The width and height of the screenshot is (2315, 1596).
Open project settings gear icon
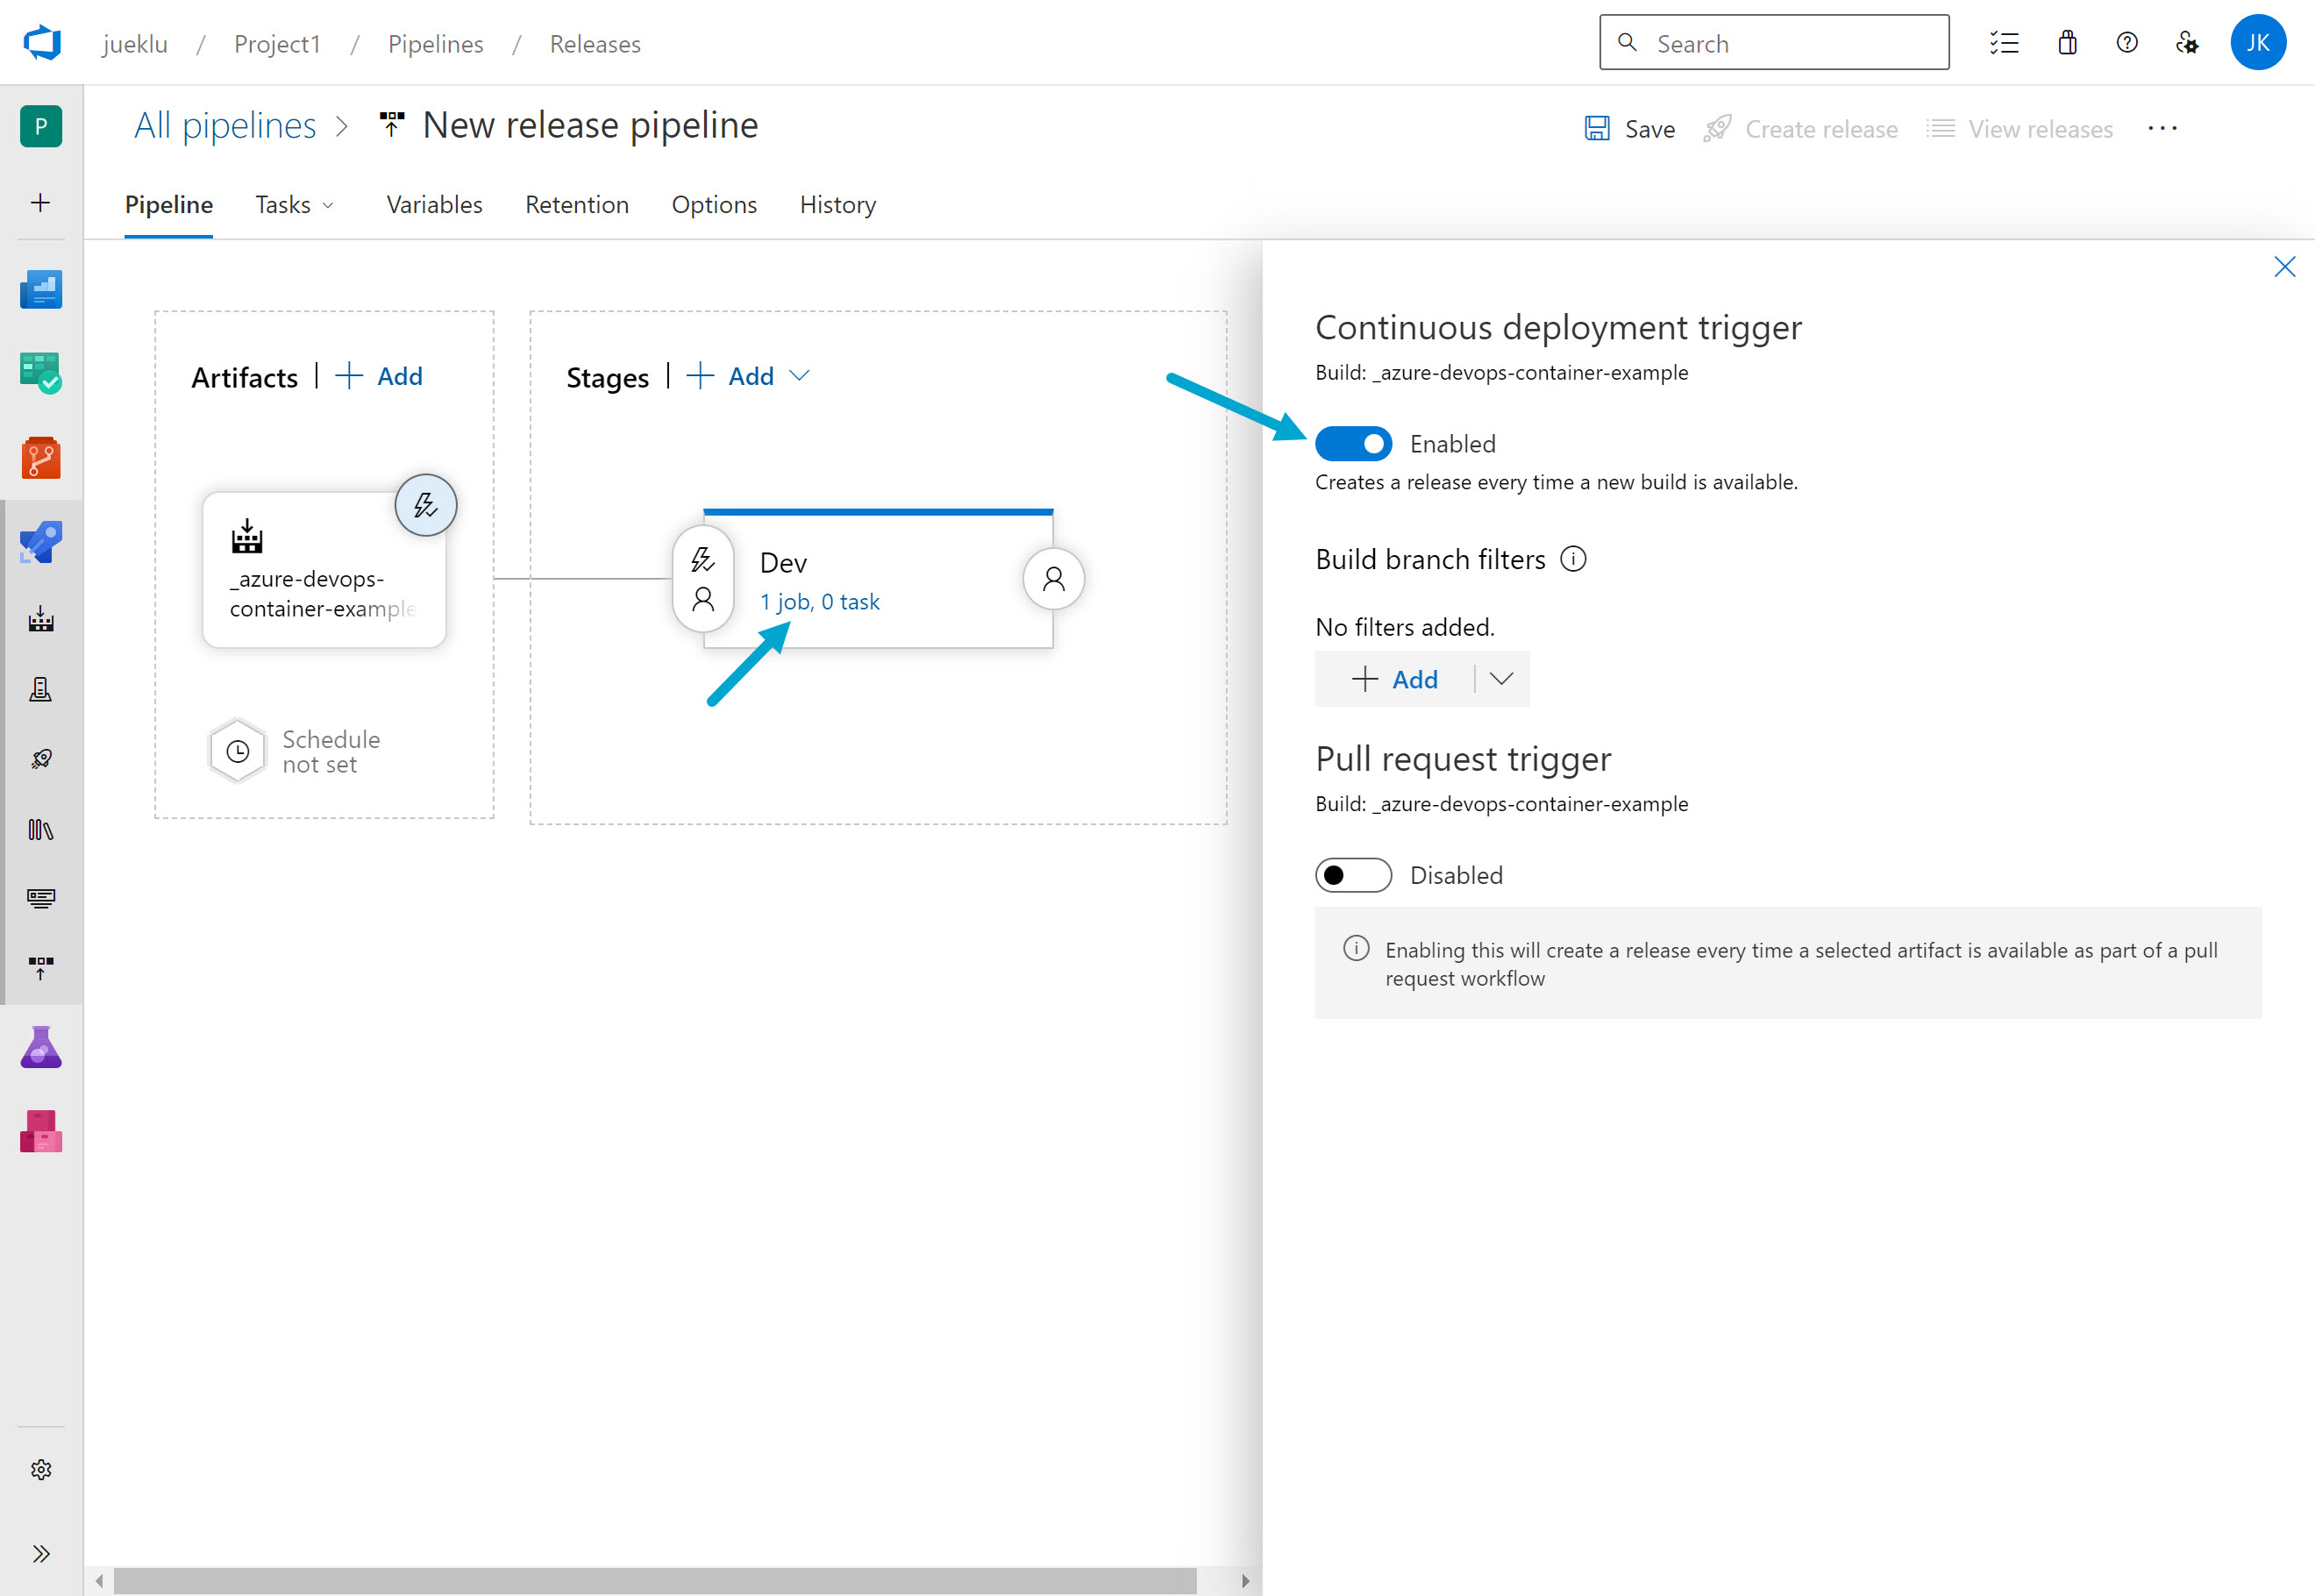(41, 1469)
